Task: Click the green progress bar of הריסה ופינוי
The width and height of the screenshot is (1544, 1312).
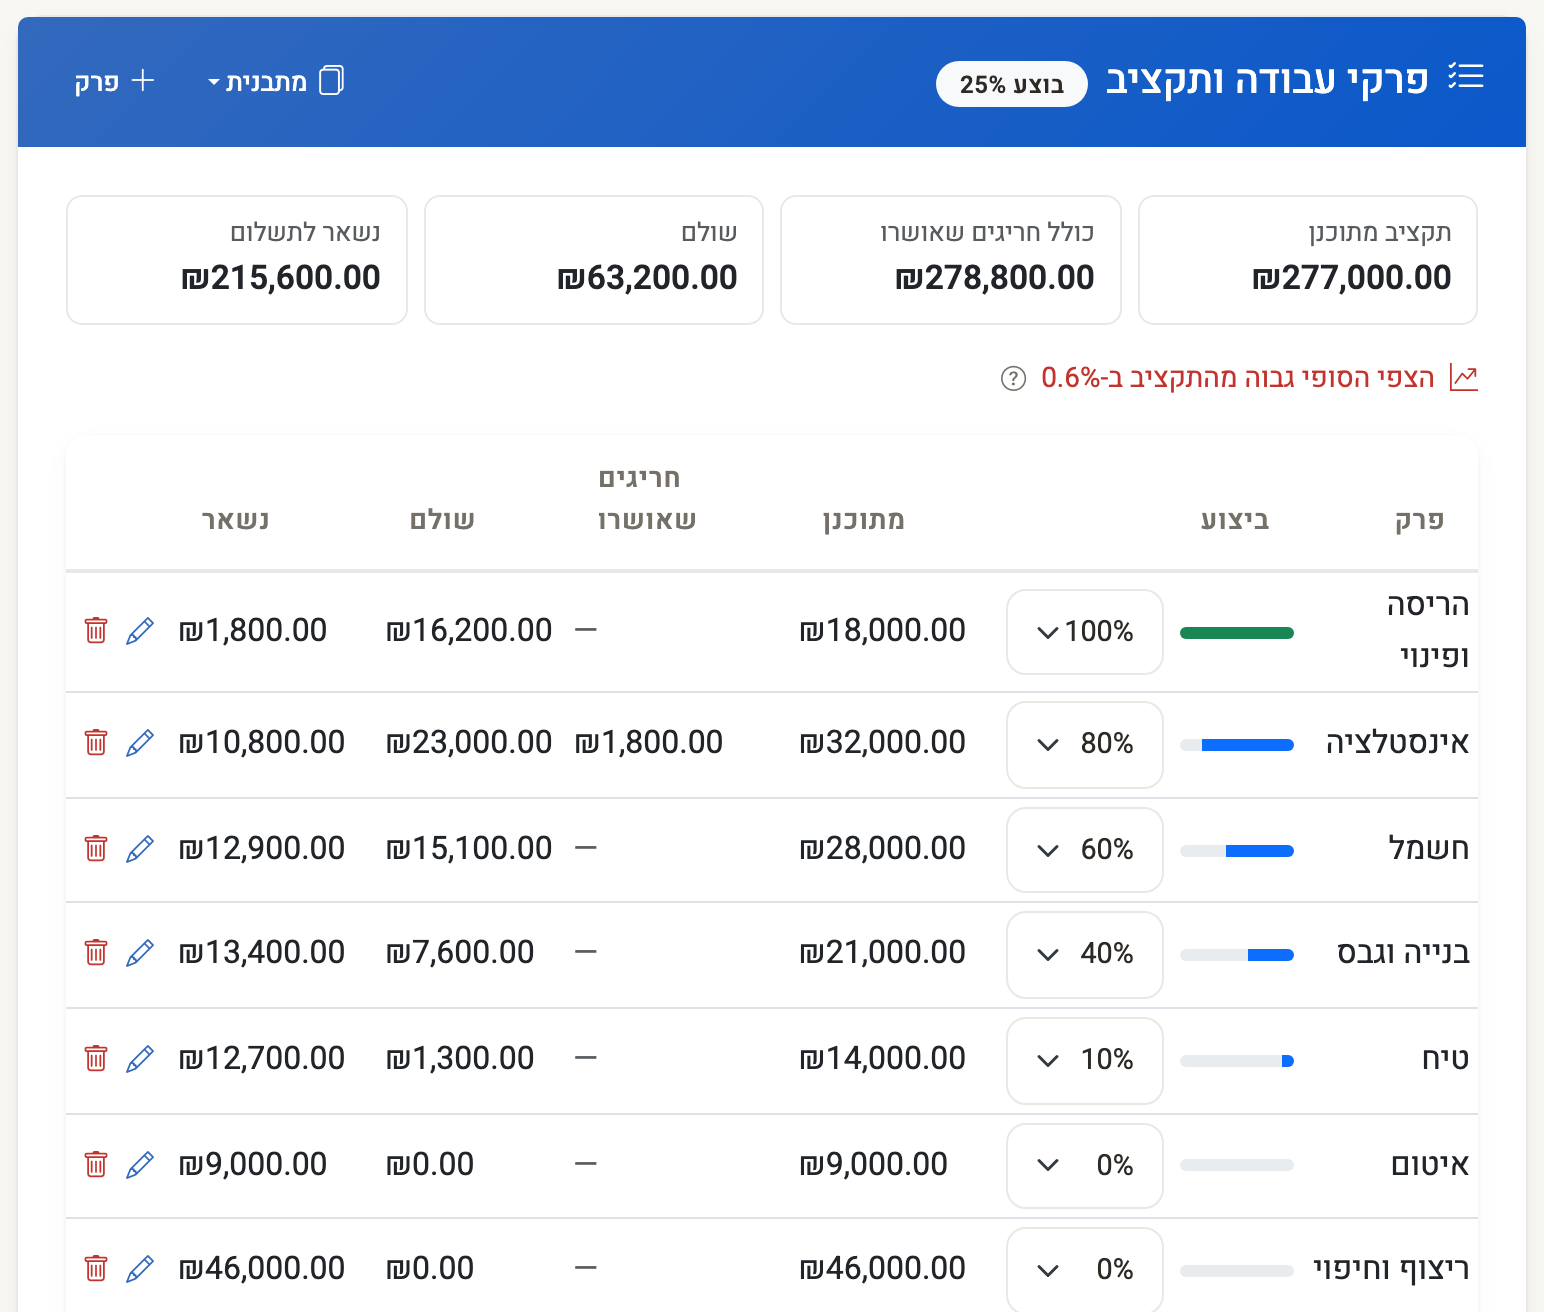Action: pyautogui.click(x=1237, y=632)
